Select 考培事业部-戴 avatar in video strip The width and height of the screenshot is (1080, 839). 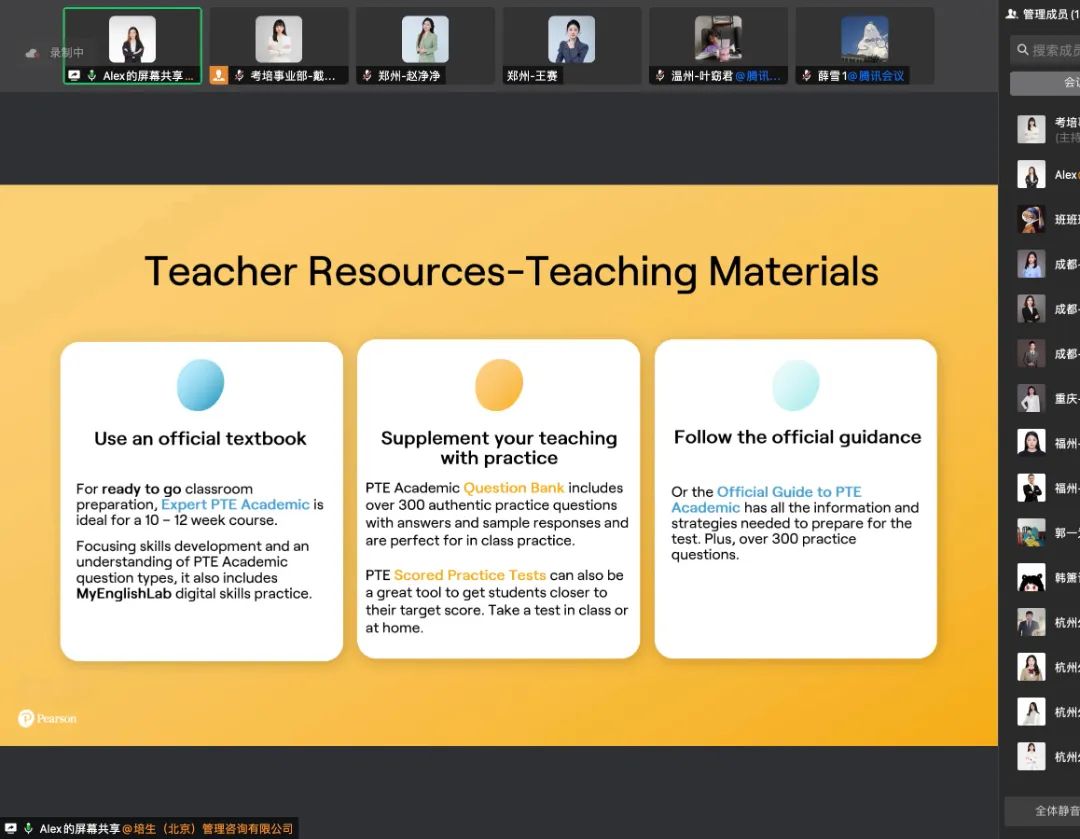[x=279, y=39]
